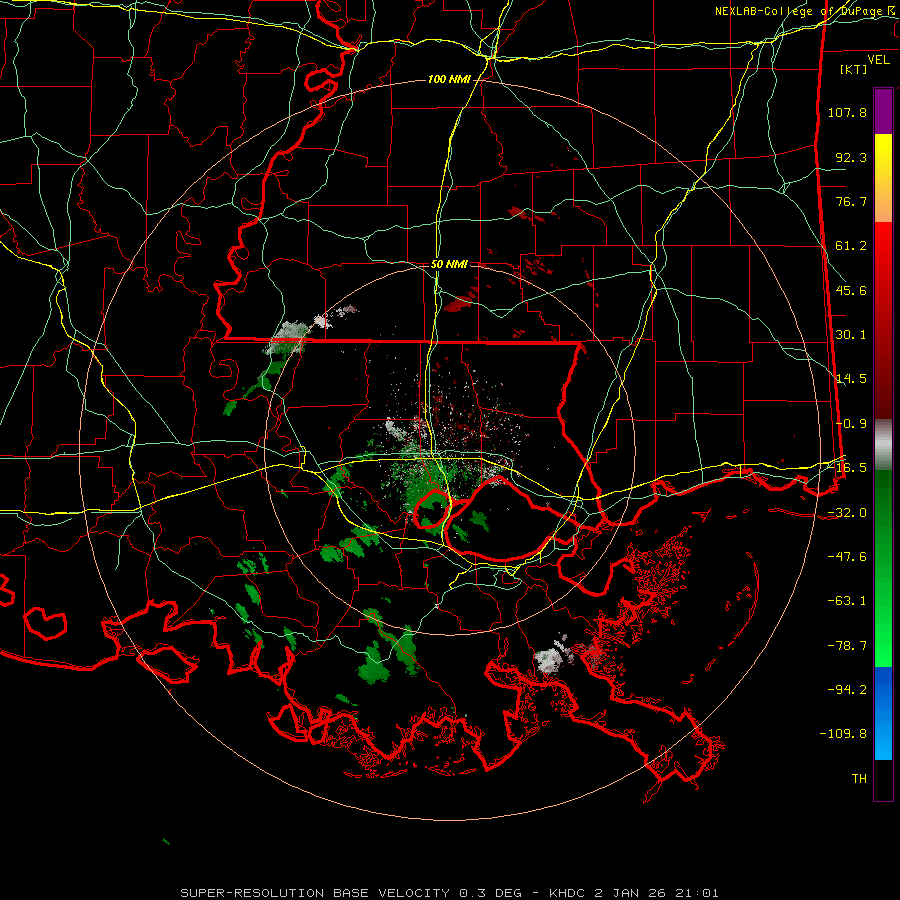
Task: Pick the gray near-zero segment of color bar
Action: click(x=883, y=444)
